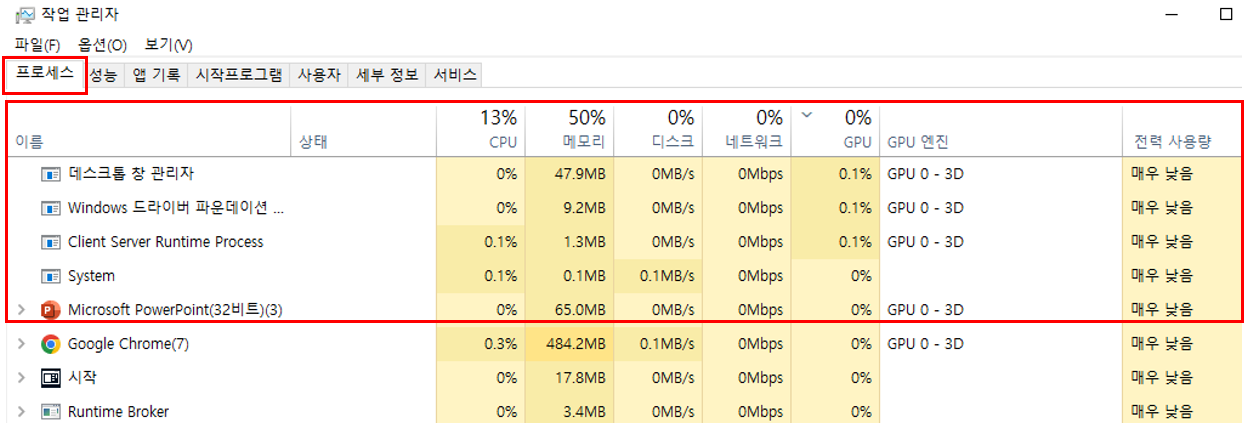The height and width of the screenshot is (423, 1250).
Task: Select the 프로세스 tab
Action: tap(45, 74)
